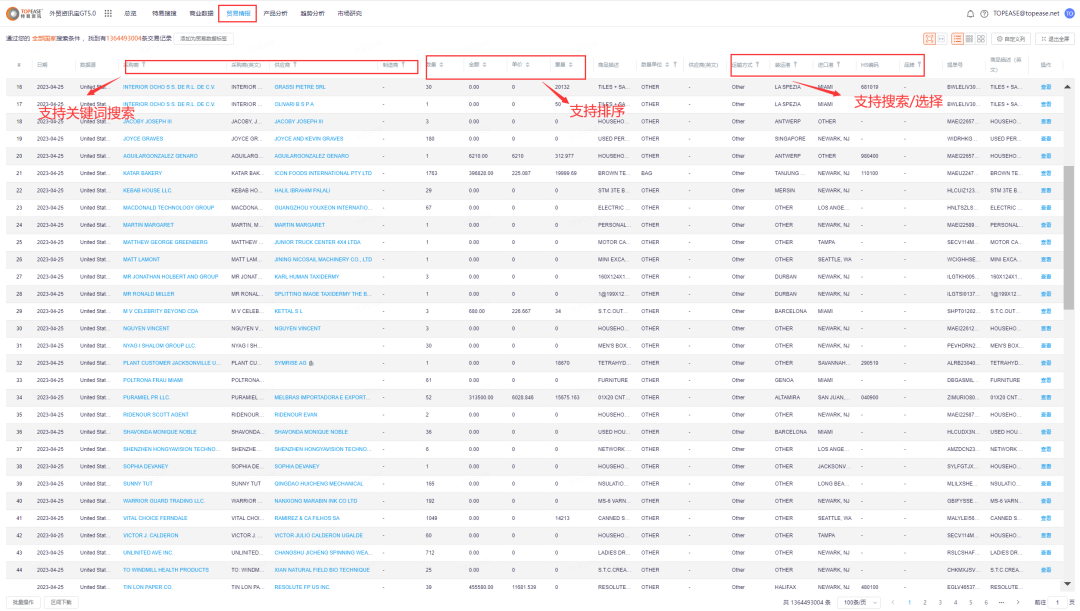The height and width of the screenshot is (611, 1080).
Task: Go to page 2
Action: [x=924, y=602]
